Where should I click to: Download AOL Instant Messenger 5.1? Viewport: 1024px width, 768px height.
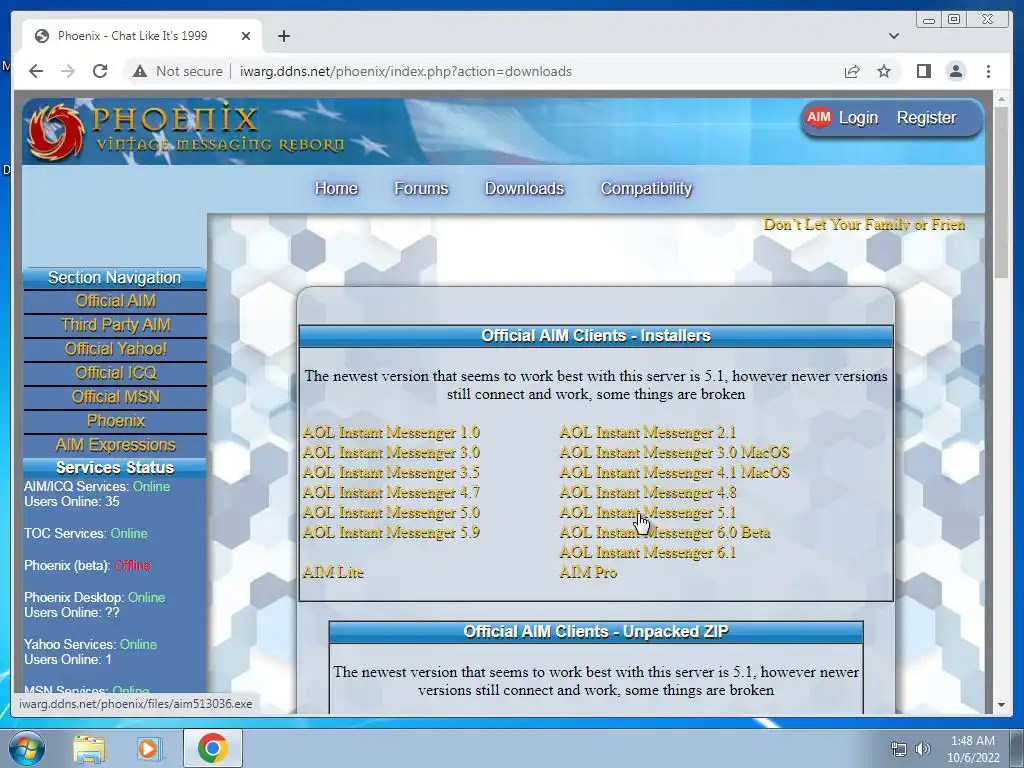click(648, 513)
